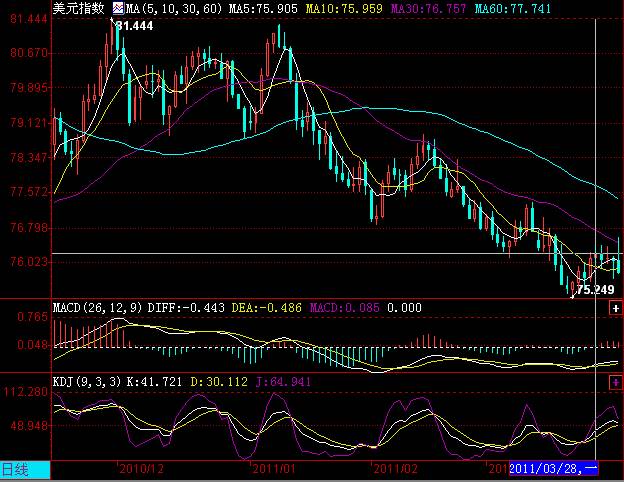The width and height of the screenshot is (624, 482).
Task: Click the MACD:0.085 value
Action: tap(345, 308)
